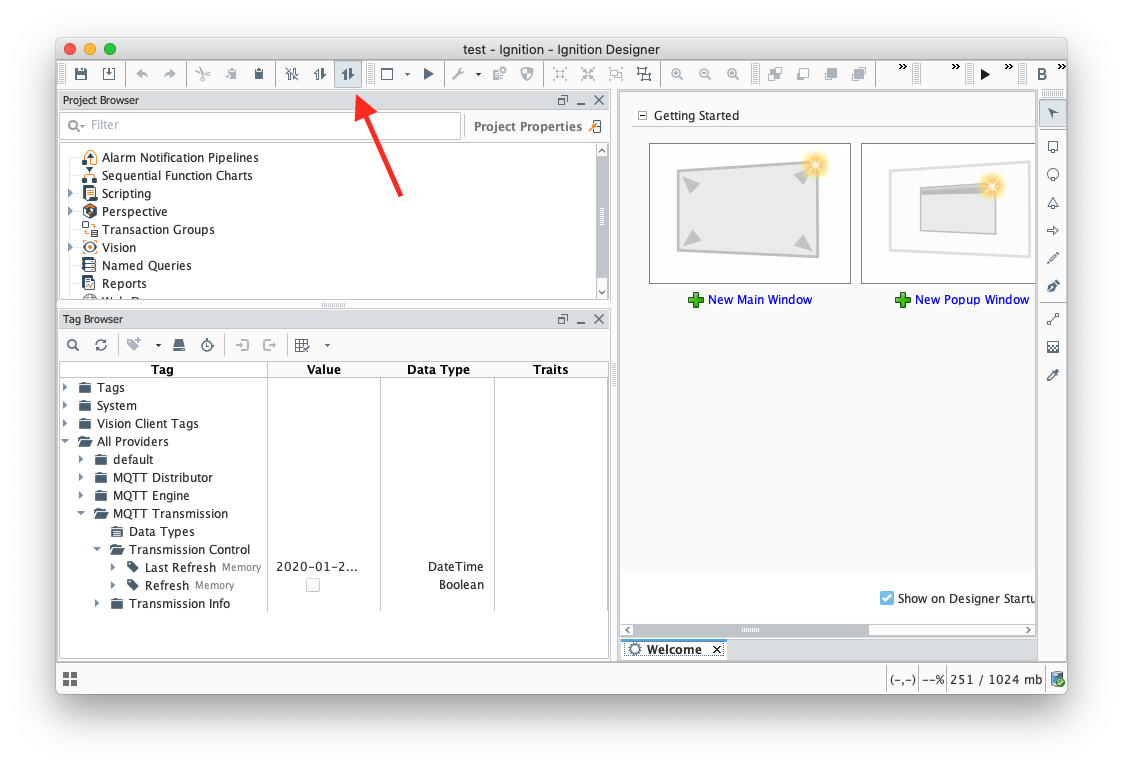
Task: Toggle the Refresh tag value checkbox
Action: [313, 585]
